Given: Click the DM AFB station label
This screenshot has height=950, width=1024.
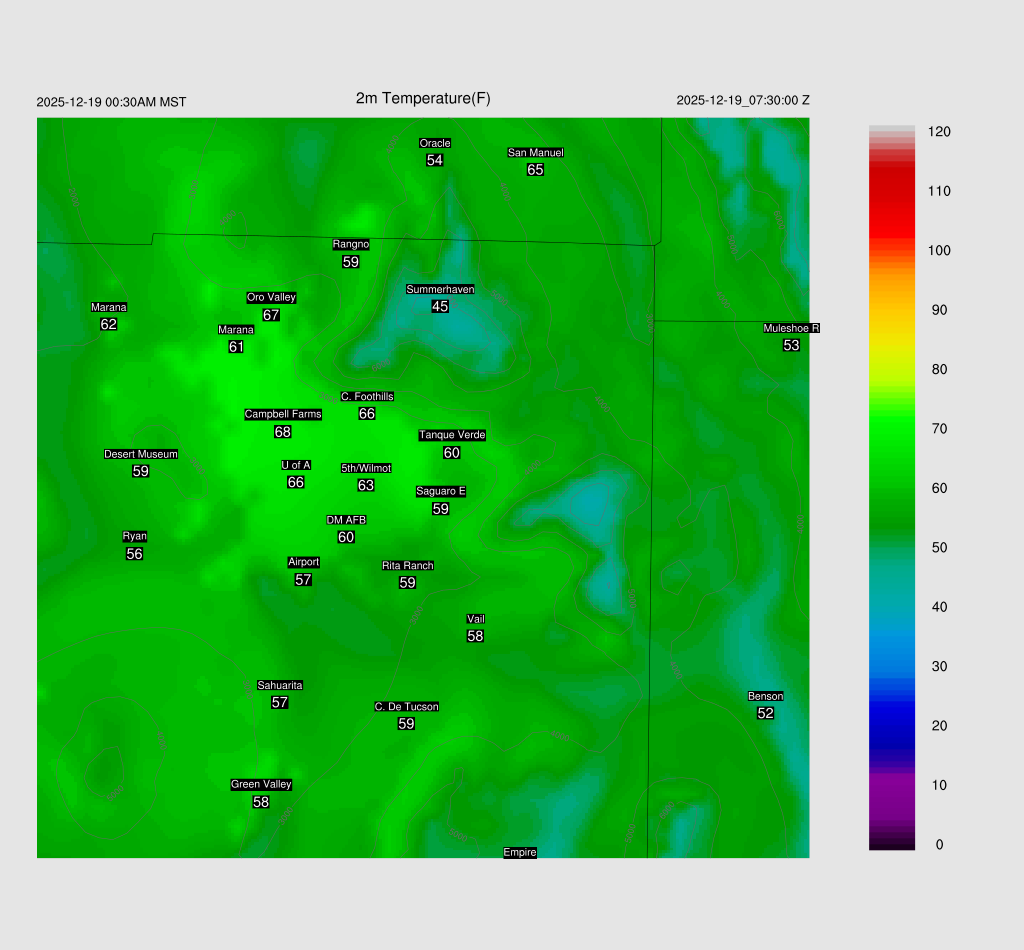Looking at the screenshot, I should [x=346, y=520].
